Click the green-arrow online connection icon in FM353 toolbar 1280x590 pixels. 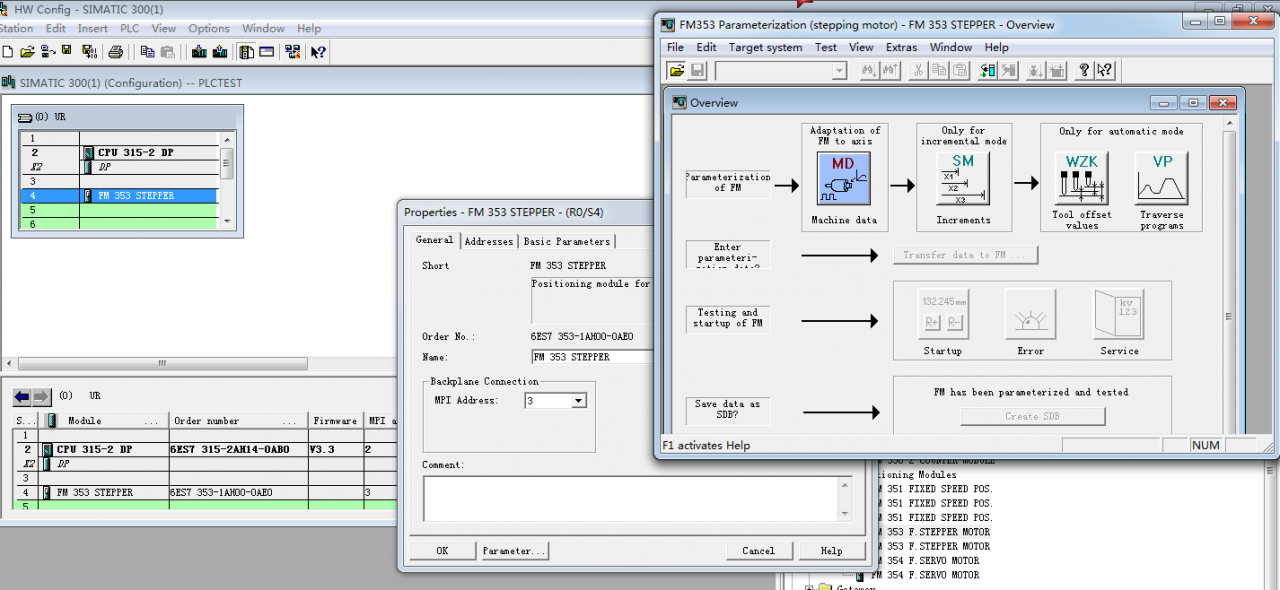click(x=987, y=70)
